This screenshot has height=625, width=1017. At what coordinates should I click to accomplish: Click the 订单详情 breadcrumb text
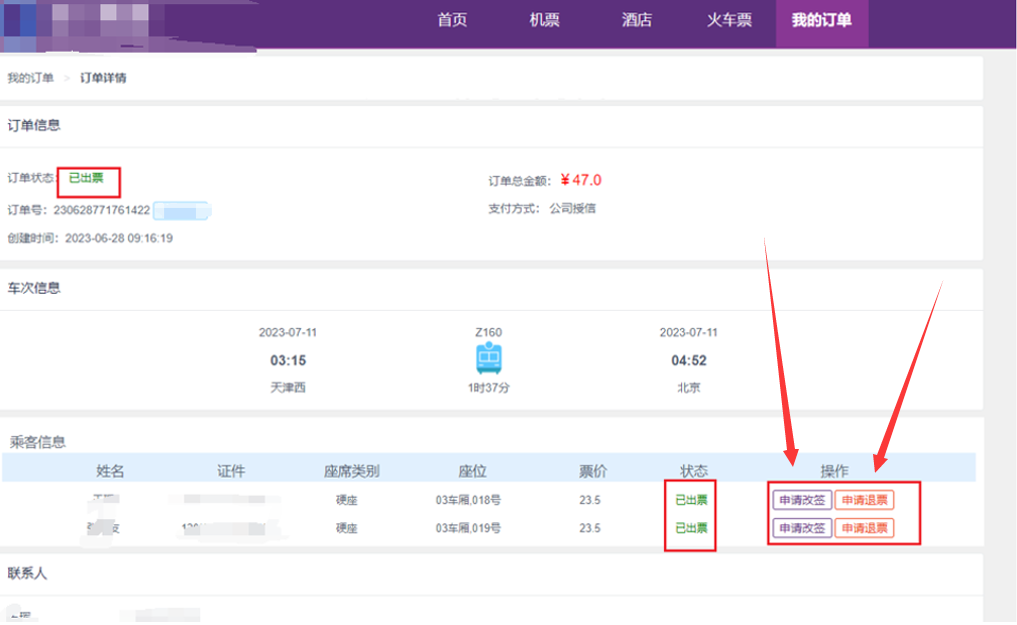point(103,78)
